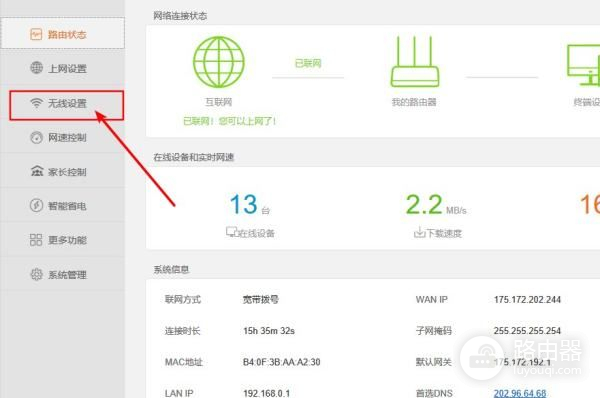Click the gauge icon beside 网速控制
This screenshot has height=398, width=600.
[x=36, y=137]
